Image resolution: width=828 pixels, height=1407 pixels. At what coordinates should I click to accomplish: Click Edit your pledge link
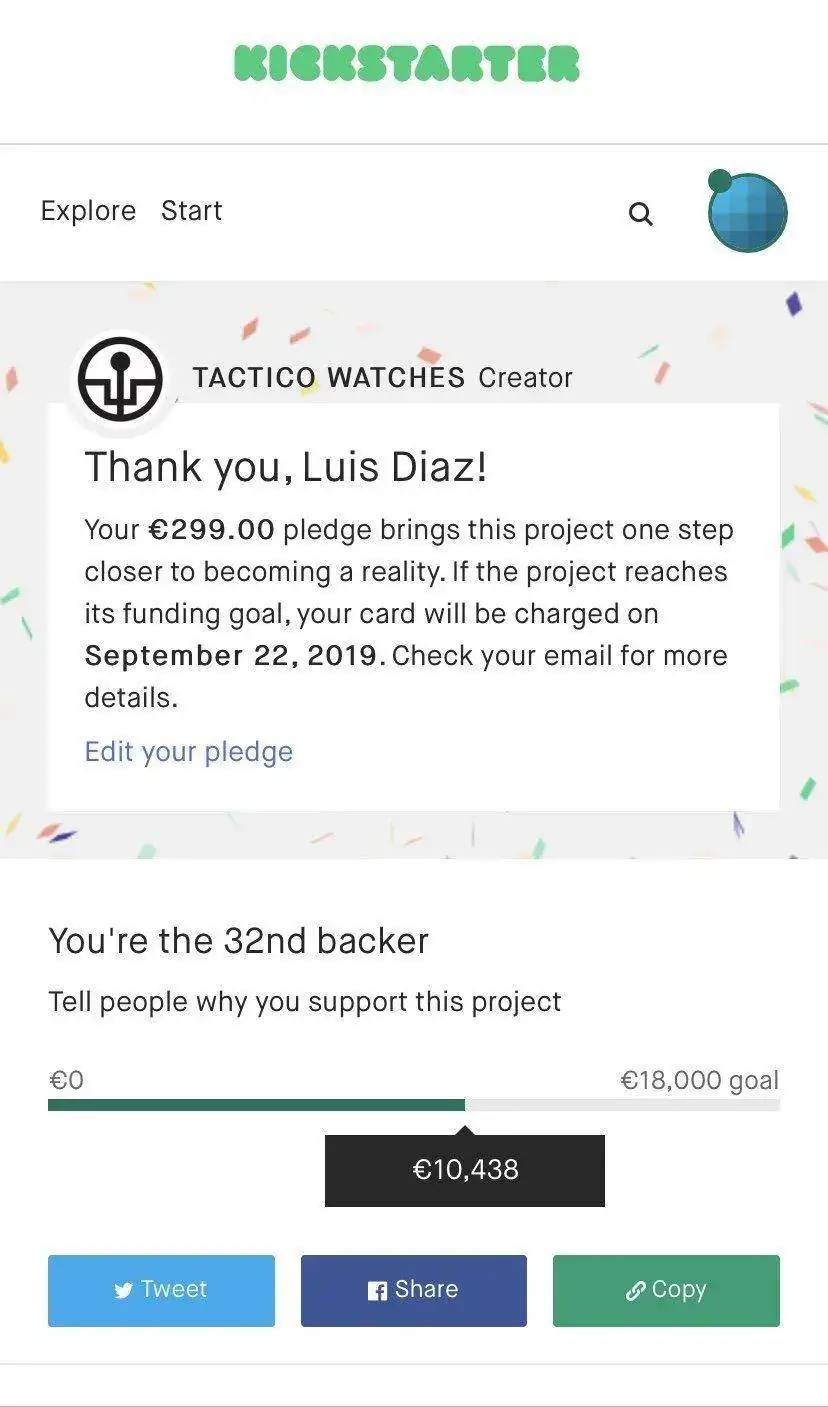coord(189,752)
